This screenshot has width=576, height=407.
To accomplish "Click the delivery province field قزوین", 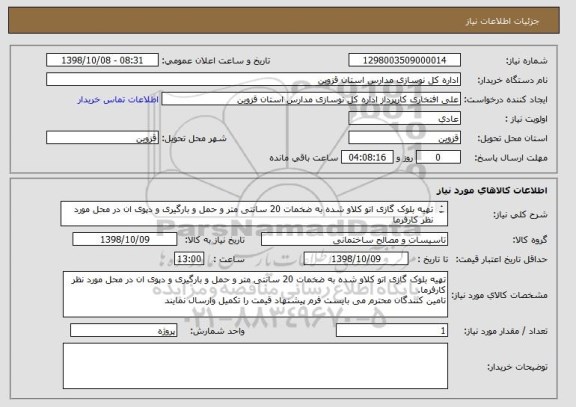I will pyautogui.click(x=404, y=138).
